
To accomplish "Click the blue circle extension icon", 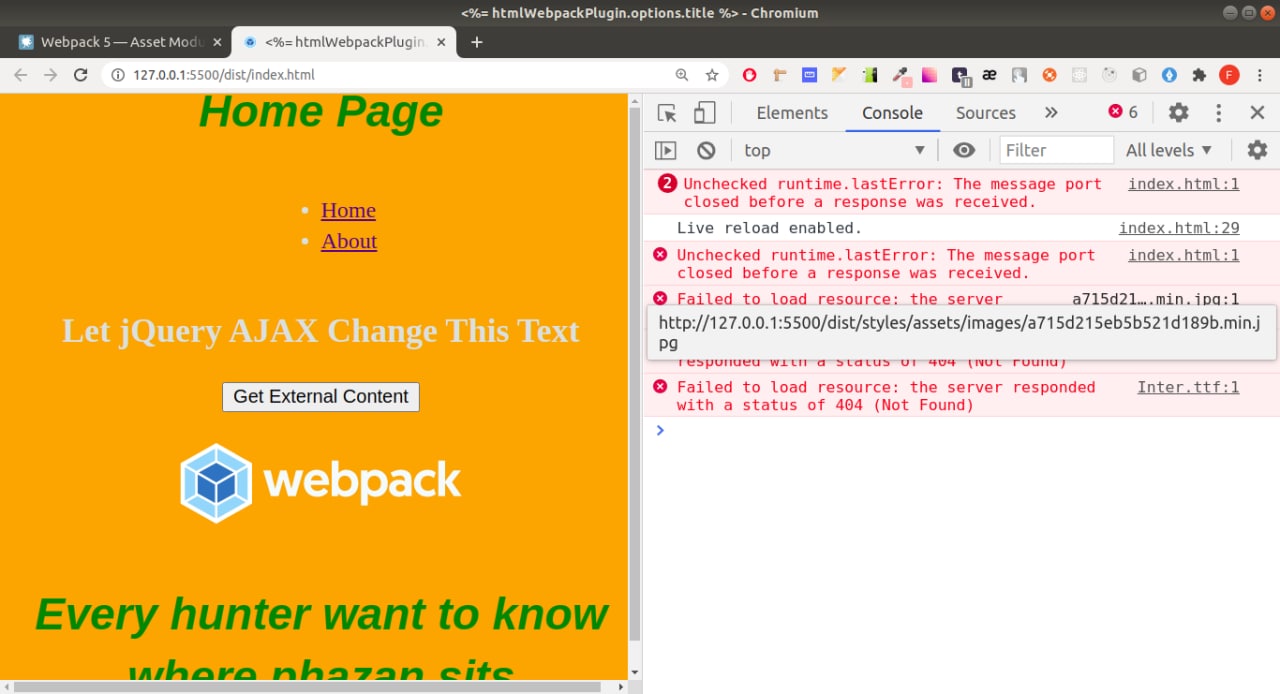I will pyautogui.click(x=1169, y=75).
